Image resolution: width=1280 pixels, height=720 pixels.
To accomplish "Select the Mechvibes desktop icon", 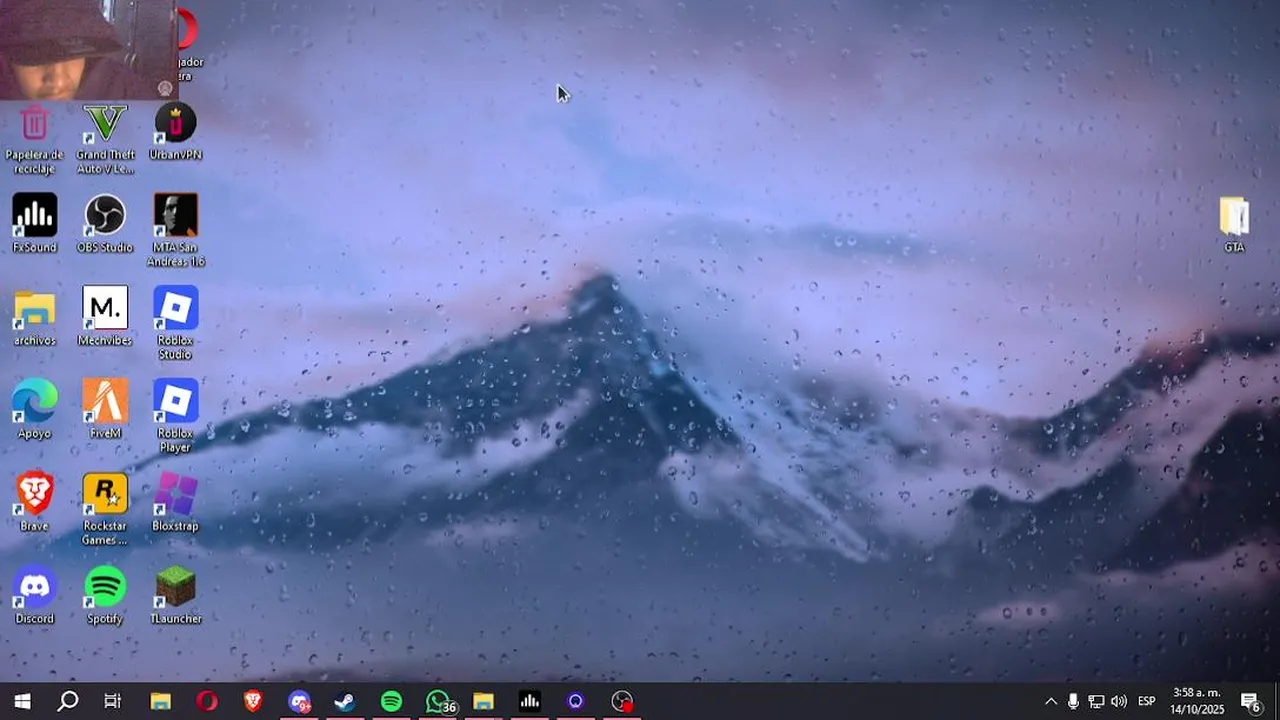I will coord(105,317).
